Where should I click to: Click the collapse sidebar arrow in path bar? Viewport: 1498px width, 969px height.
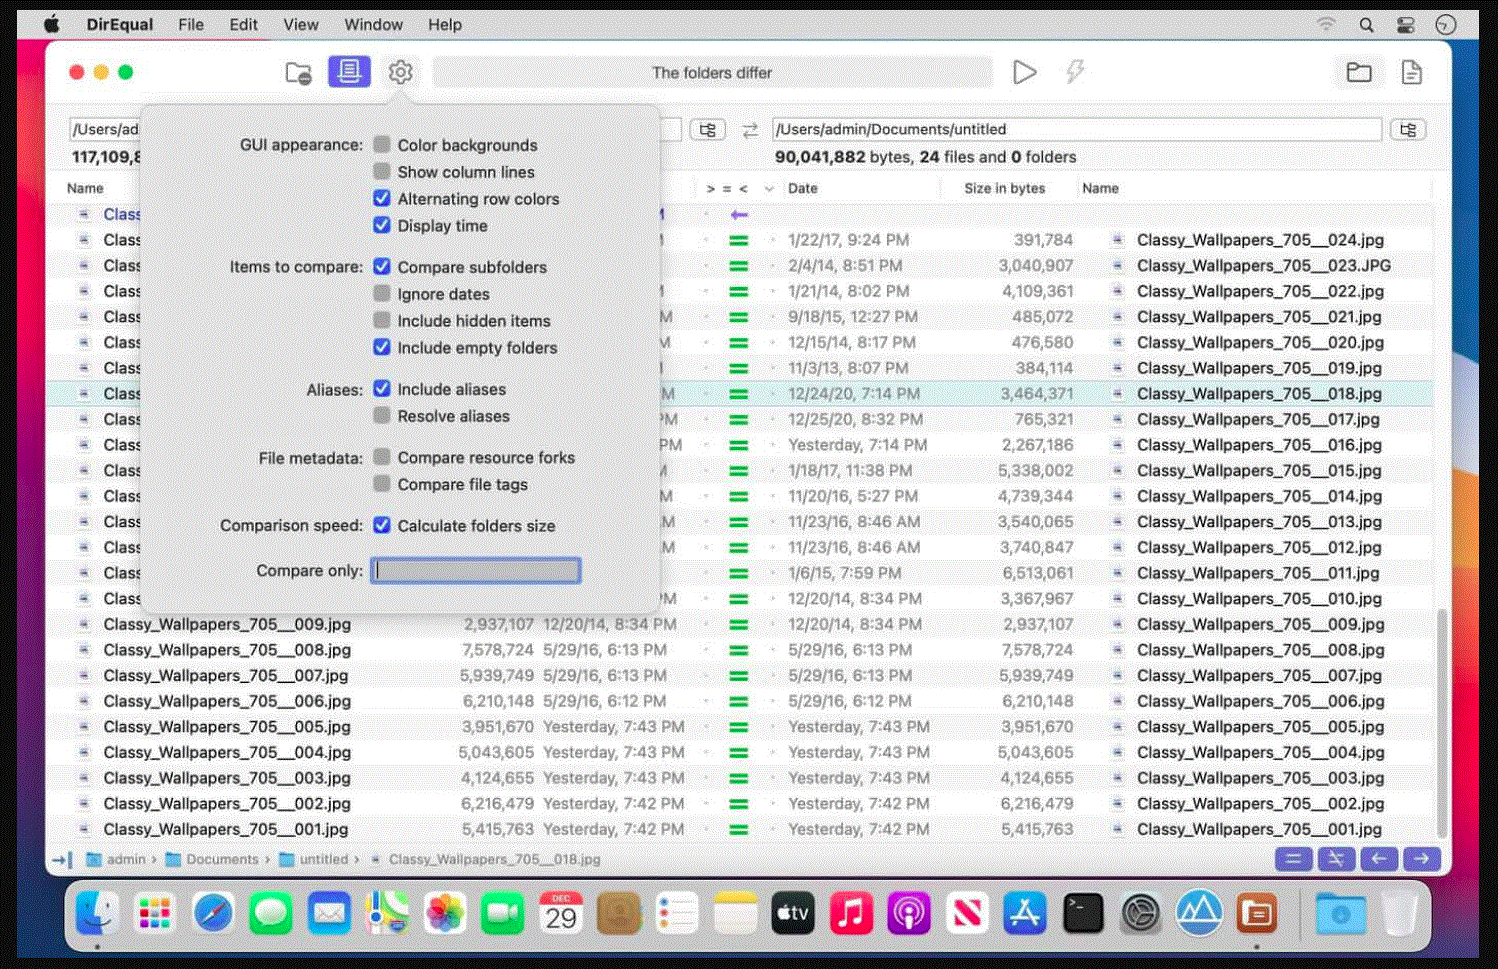coord(62,859)
